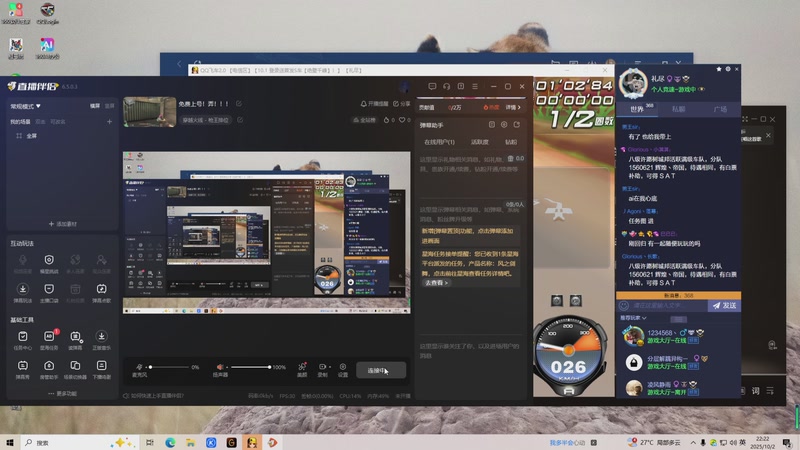Expand 详情 arrow in contribution bar
This screenshot has width=800, height=450.
tap(513, 107)
